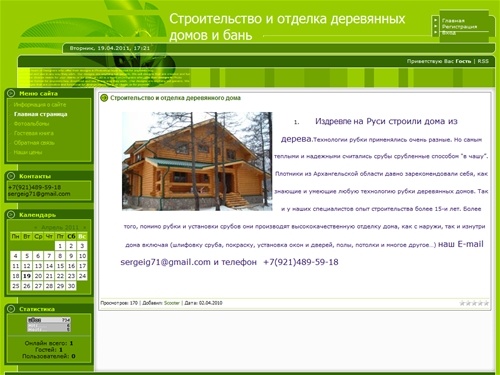The height and width of the screenshot is (375, 500).
Task: Open Фотоальбомы in the site menu
Action: [31, 124]
